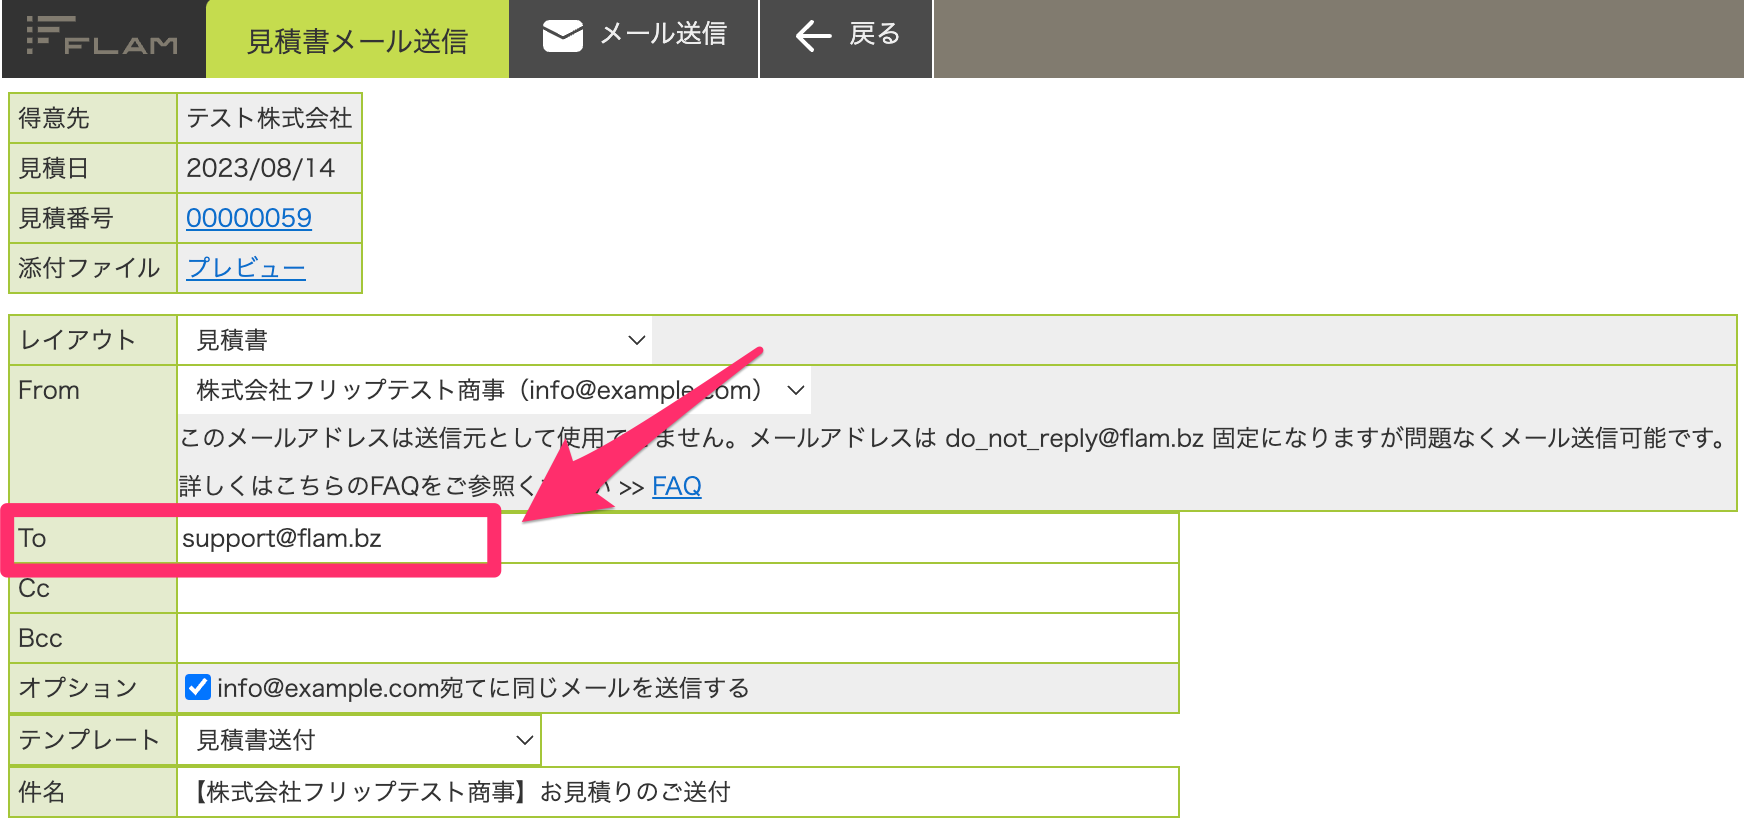
Task: Open estimate number 00000059 link
Action: [x=249, y=218]
